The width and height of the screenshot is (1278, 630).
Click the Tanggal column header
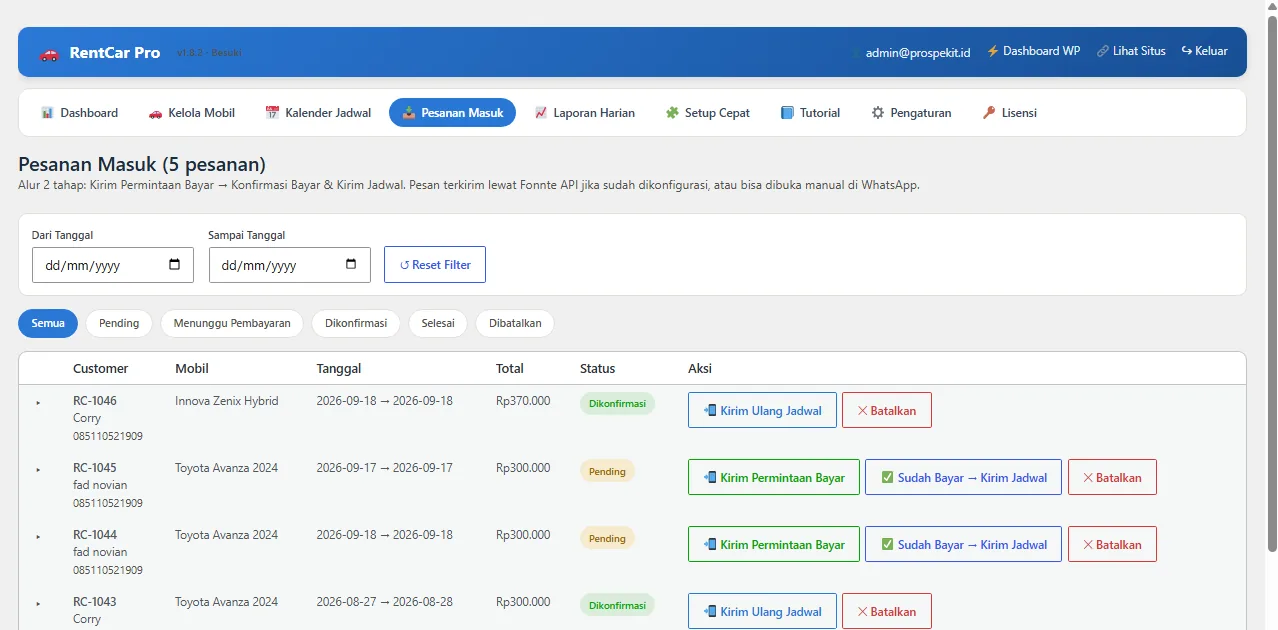click(339, 369)
